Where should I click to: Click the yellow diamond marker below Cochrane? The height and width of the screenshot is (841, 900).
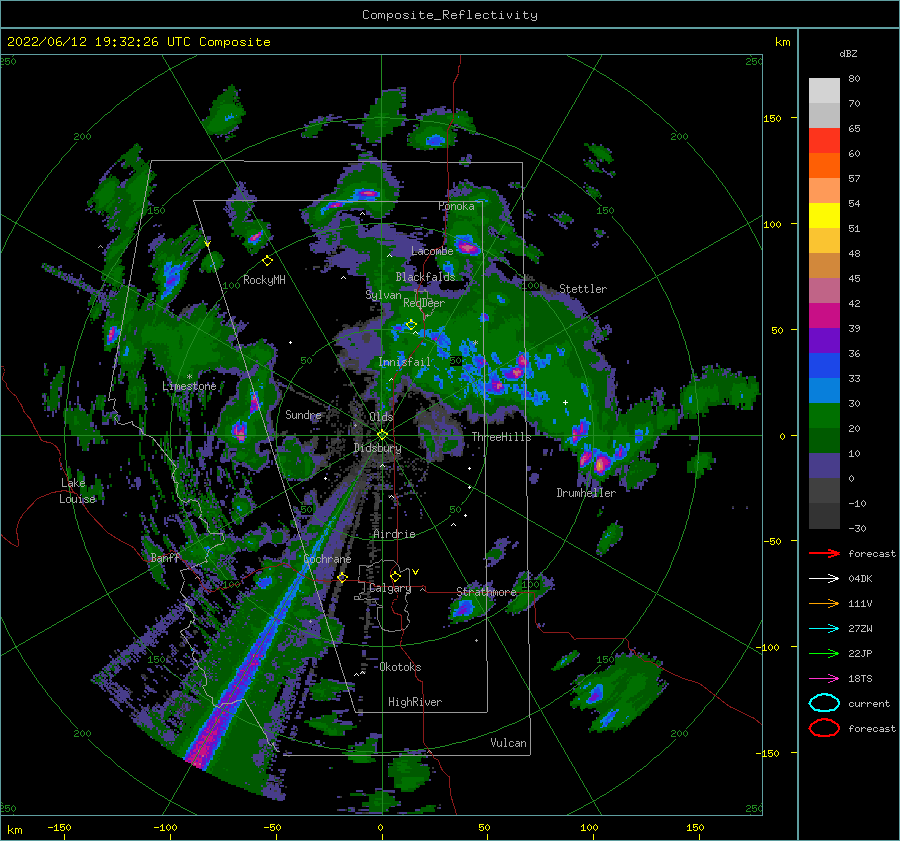click(x=342, y=577)
